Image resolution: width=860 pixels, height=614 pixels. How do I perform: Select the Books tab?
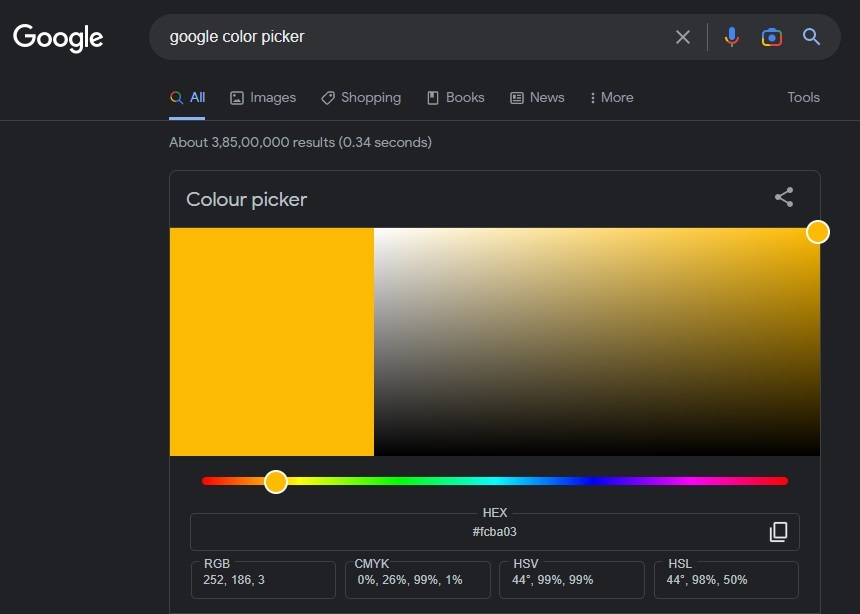[x=455, y=97]
